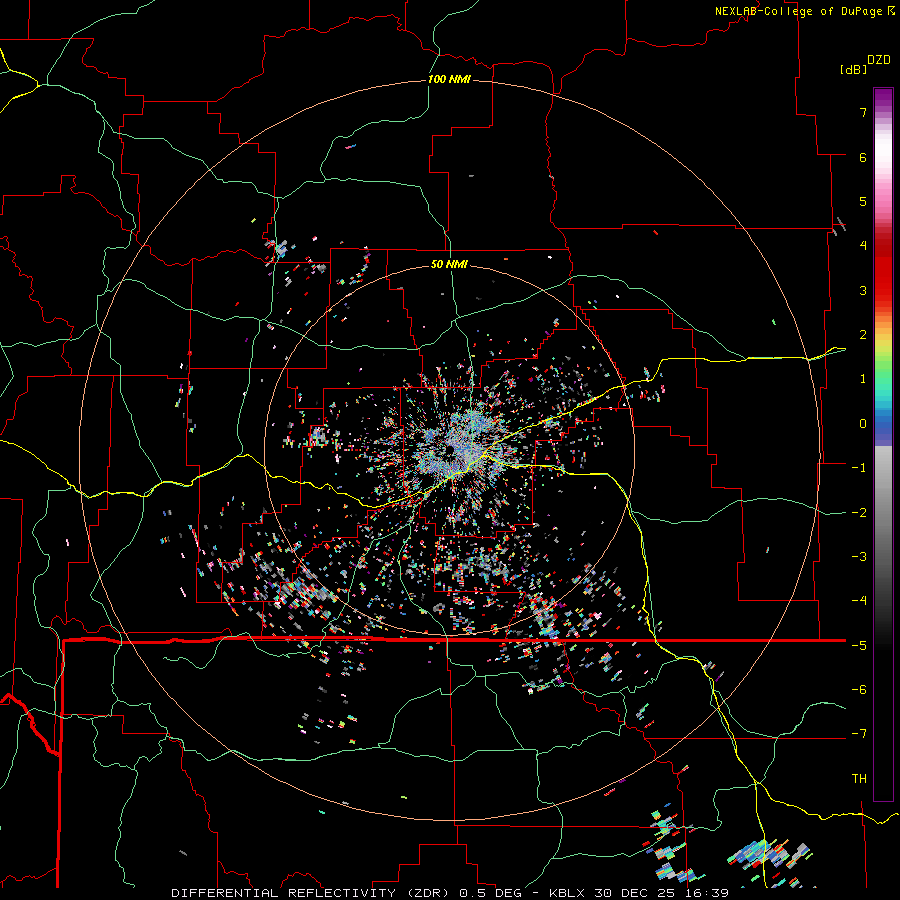The image size is (900, 900).
Task: Click the 3 dB label on the color scale
Action: pos(863,290)
